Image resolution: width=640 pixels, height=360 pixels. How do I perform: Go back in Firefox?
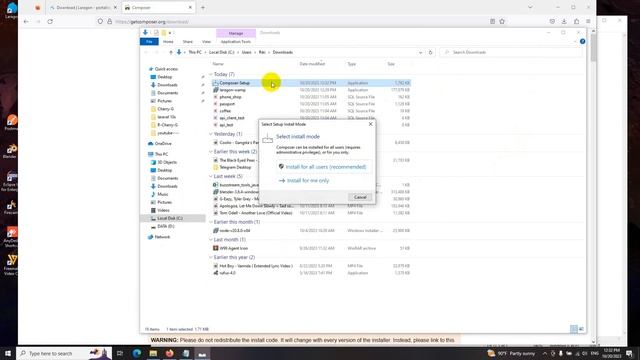[x=26, y=22]
